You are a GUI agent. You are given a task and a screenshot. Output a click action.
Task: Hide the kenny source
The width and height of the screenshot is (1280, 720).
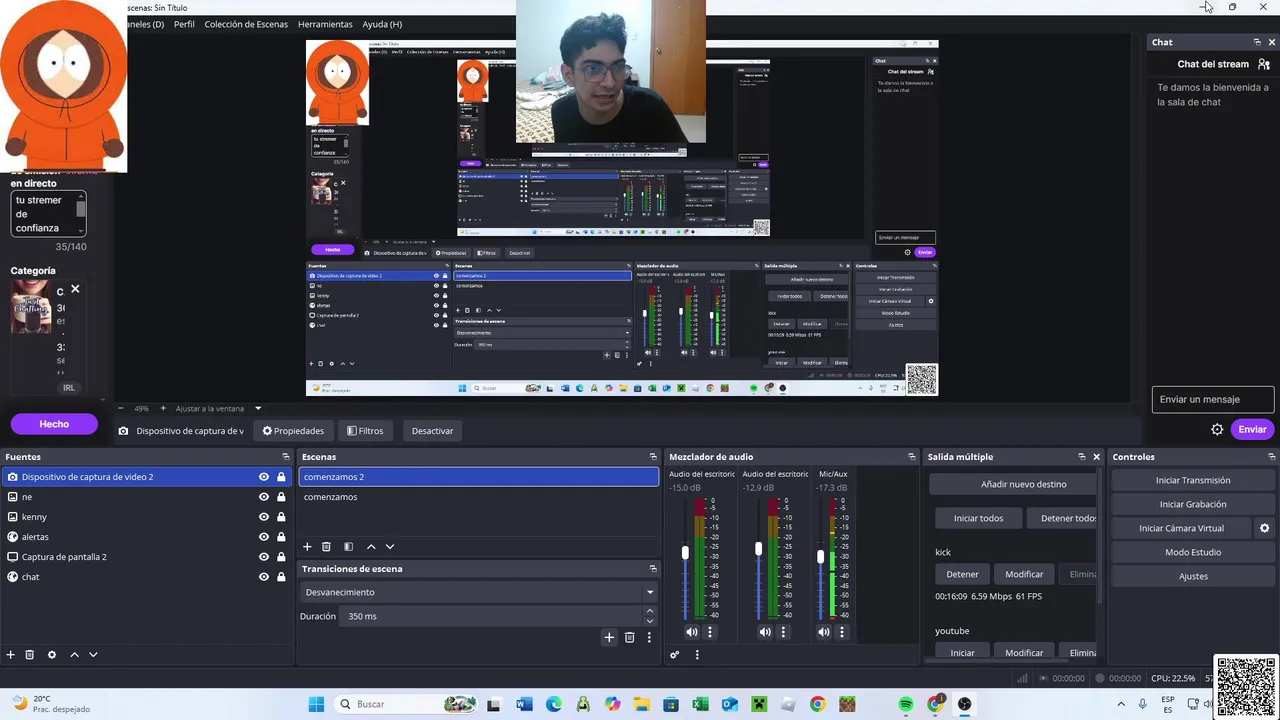tap(264, 517)
